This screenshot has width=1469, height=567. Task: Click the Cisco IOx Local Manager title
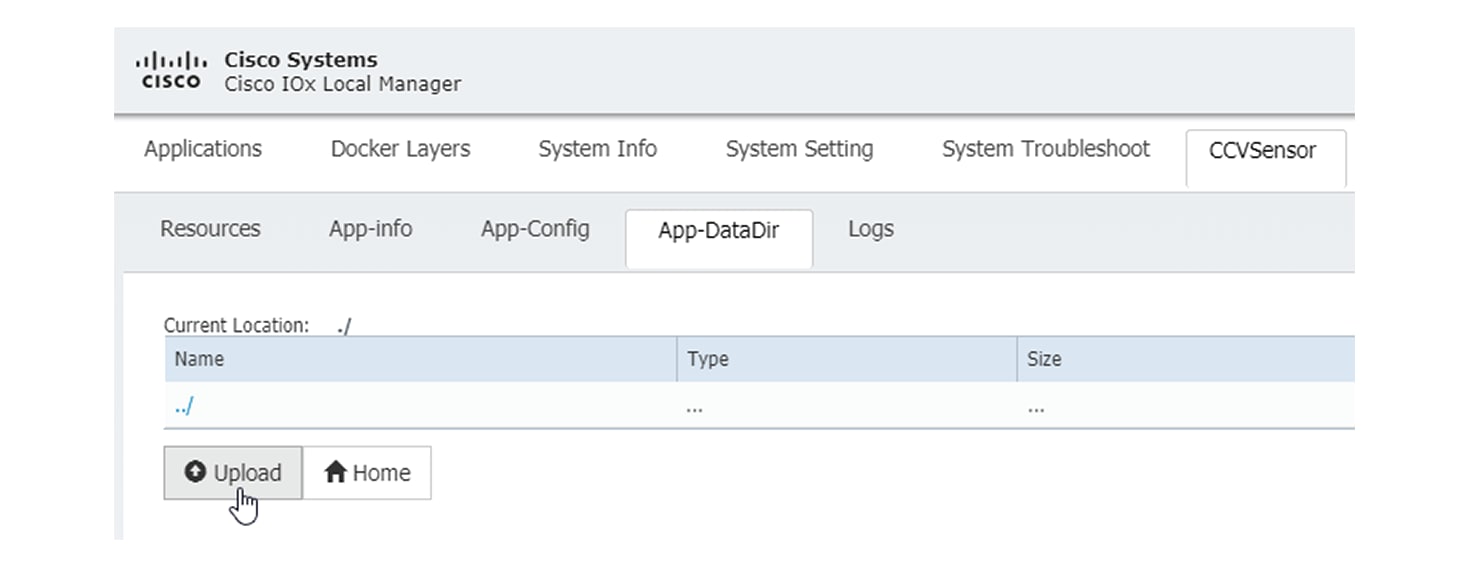[343, 84]
